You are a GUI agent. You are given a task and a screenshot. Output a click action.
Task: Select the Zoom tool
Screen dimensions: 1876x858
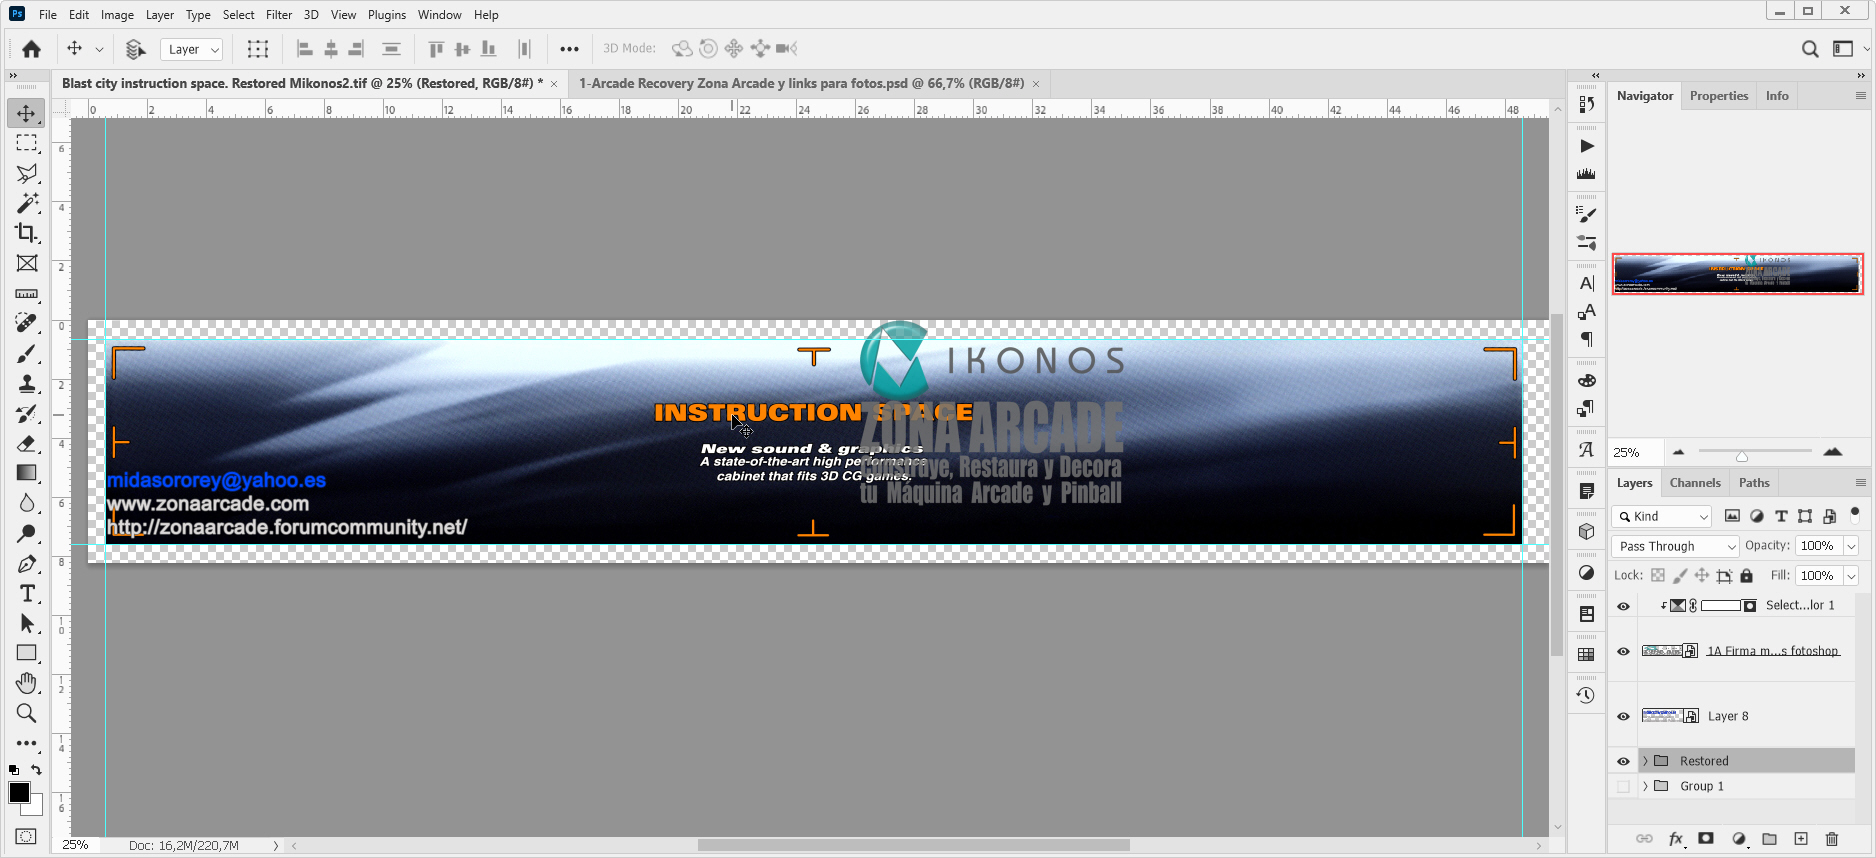[x=26, y=713]
